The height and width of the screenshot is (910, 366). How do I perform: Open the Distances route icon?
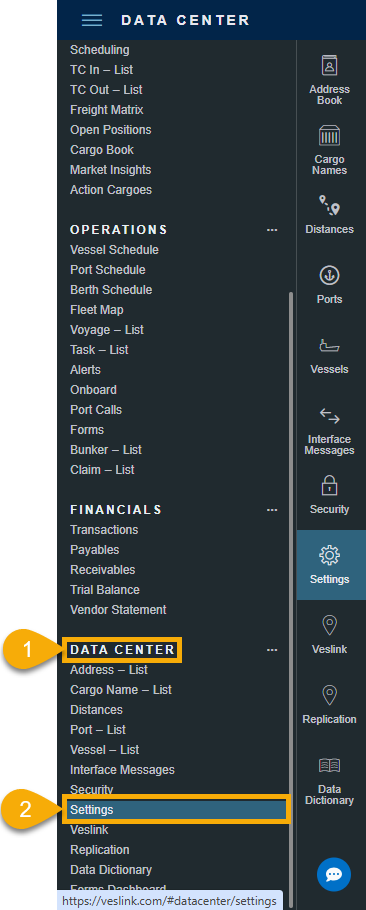329,205
